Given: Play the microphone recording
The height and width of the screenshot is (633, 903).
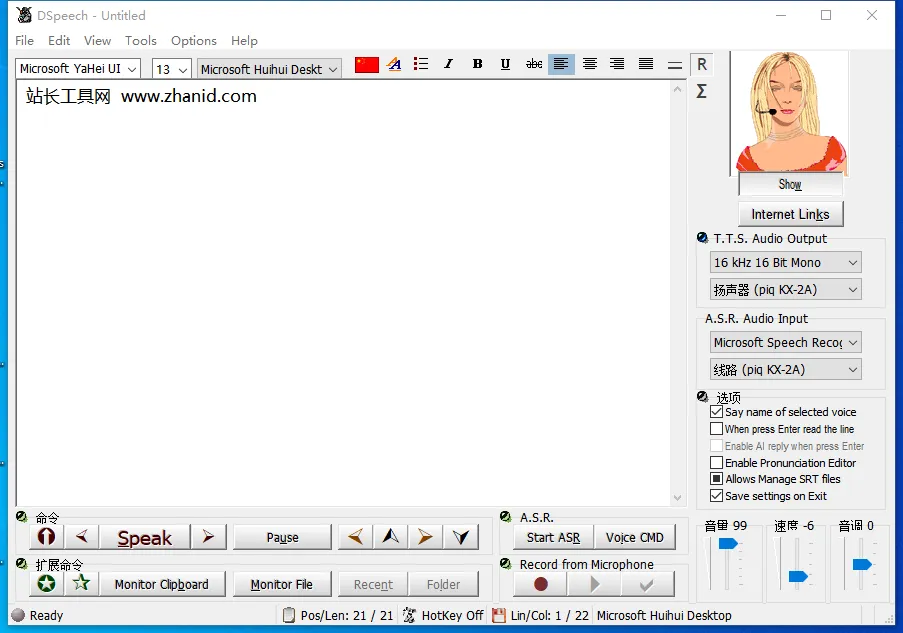Looking at the screenshot, I should pyautogui.click(x=594, y=584).
